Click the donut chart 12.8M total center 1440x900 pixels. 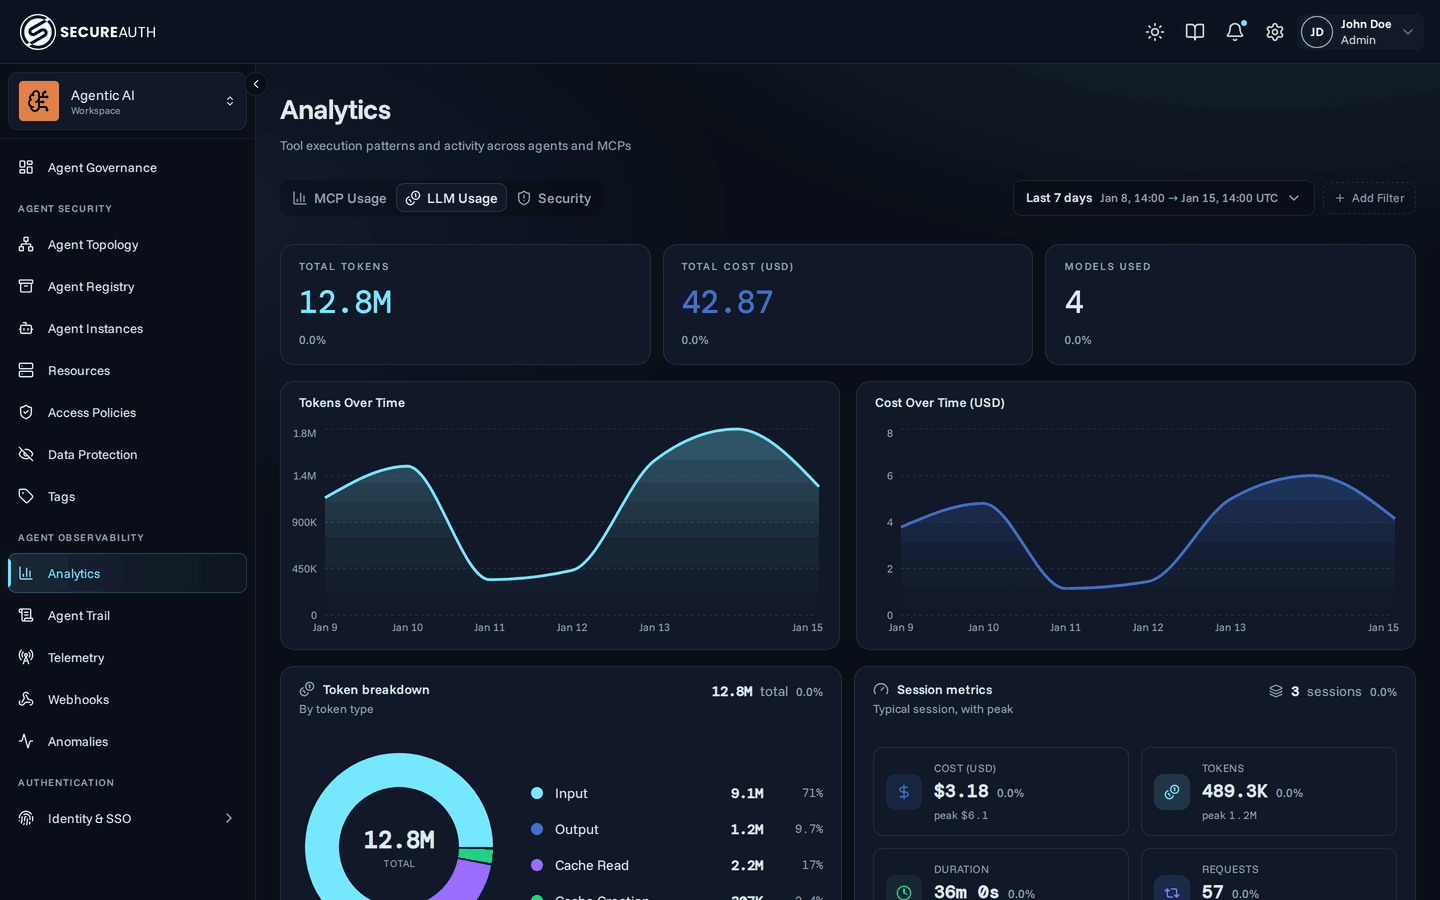click(399, 846)
